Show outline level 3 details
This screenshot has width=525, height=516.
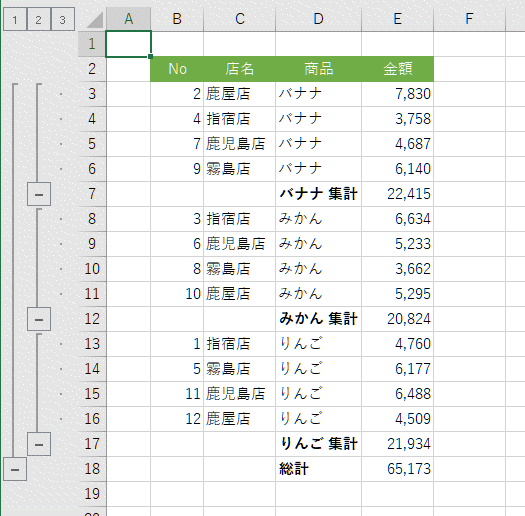[63, 19]
